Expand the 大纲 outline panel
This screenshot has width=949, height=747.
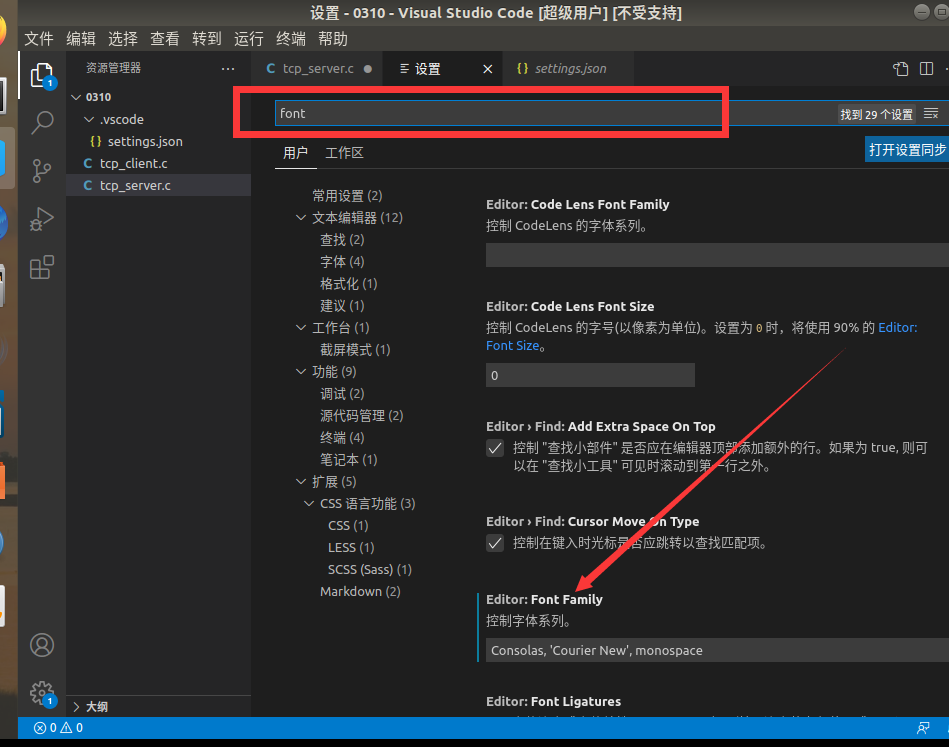click(x=76, y=706)
